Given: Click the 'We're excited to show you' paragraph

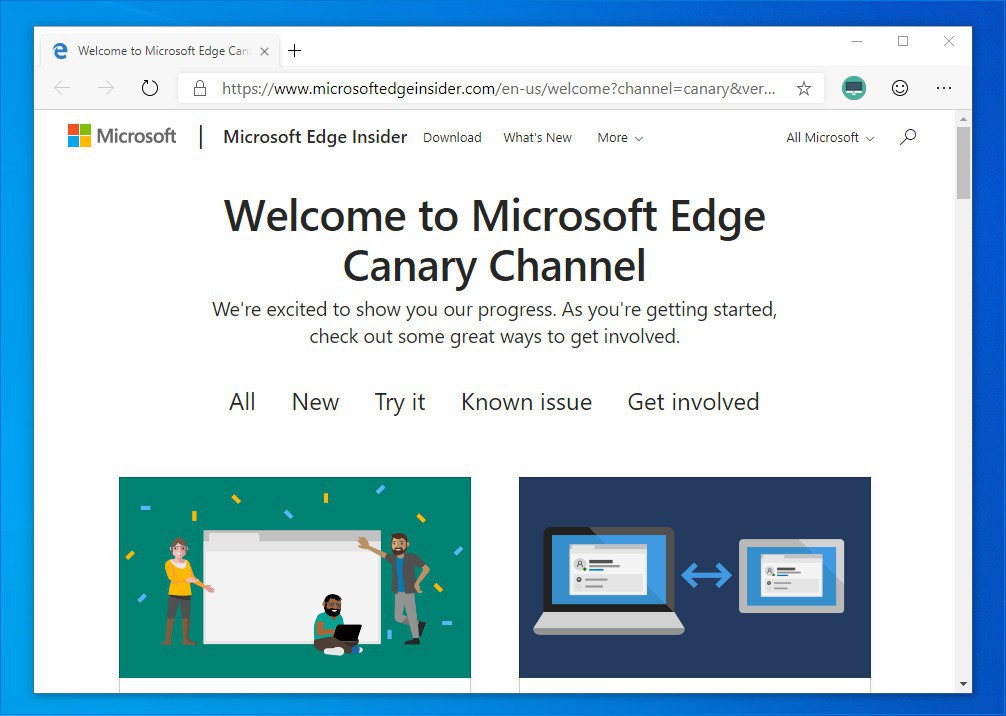Looking at the screenshot, I should click(494, 323).
